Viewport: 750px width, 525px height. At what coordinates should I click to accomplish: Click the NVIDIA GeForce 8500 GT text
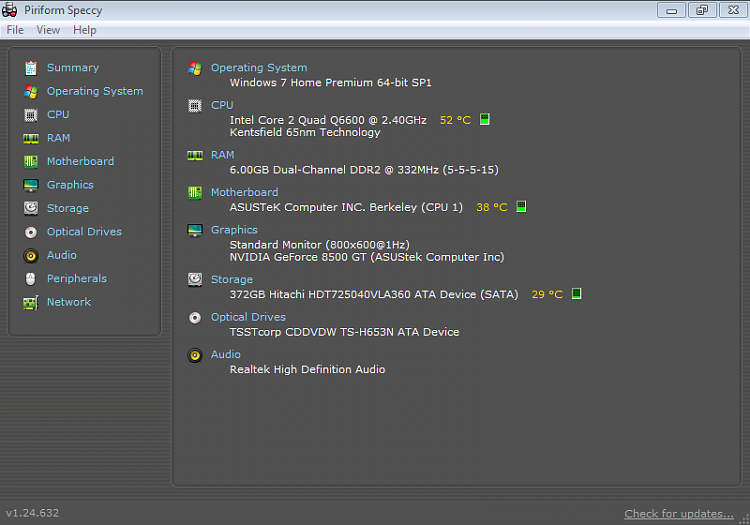(367, 257)
